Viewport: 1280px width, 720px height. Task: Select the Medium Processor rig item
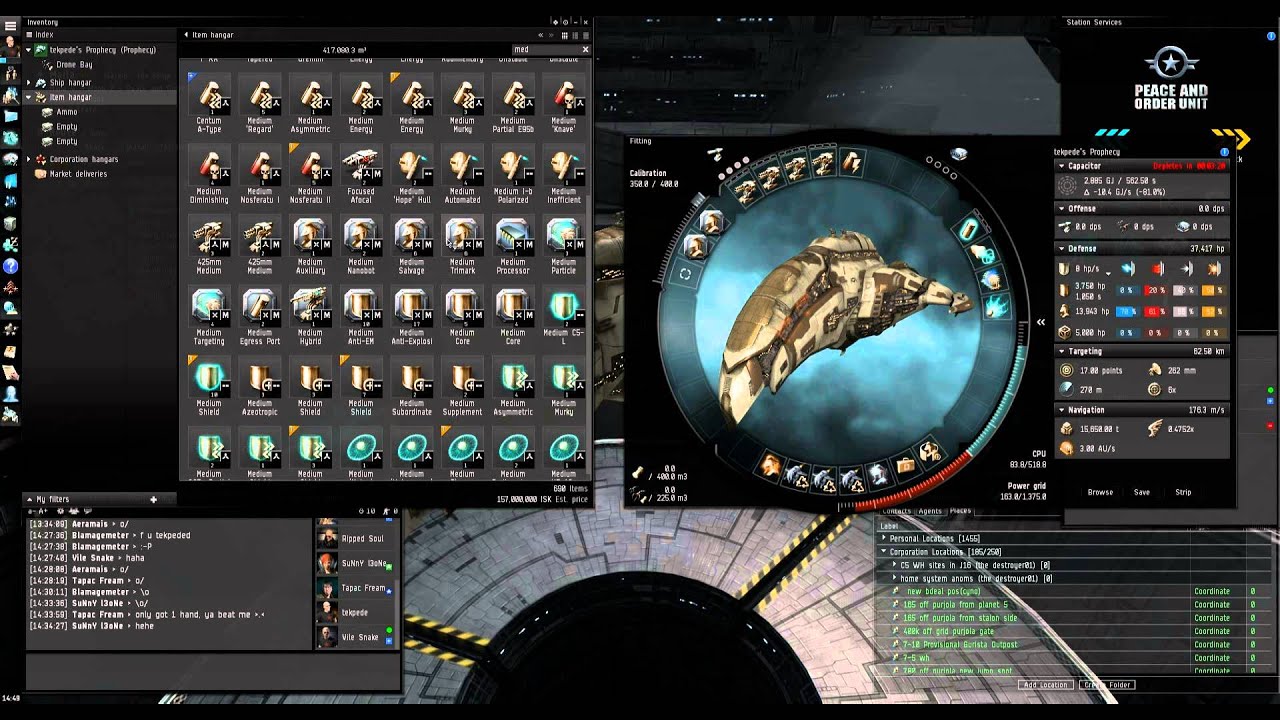513,246
